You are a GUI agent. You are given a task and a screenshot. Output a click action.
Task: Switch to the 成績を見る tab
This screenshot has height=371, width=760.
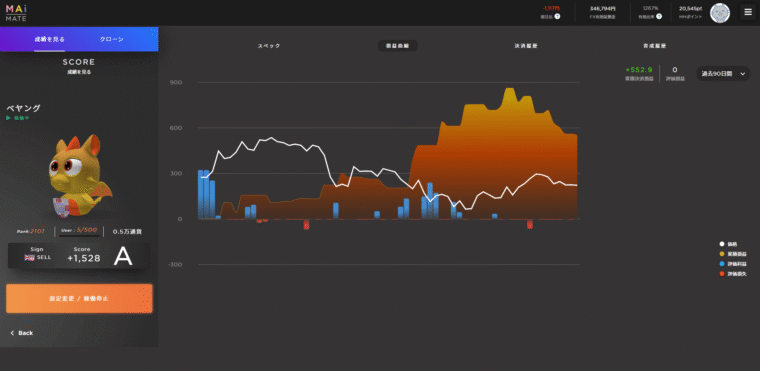(x=49, y=39)
